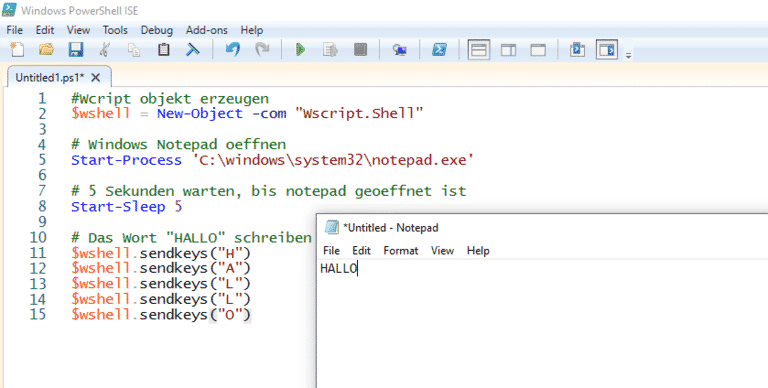768x388 pixels.
Task: Undo the last edit
Action: [233, 49]
